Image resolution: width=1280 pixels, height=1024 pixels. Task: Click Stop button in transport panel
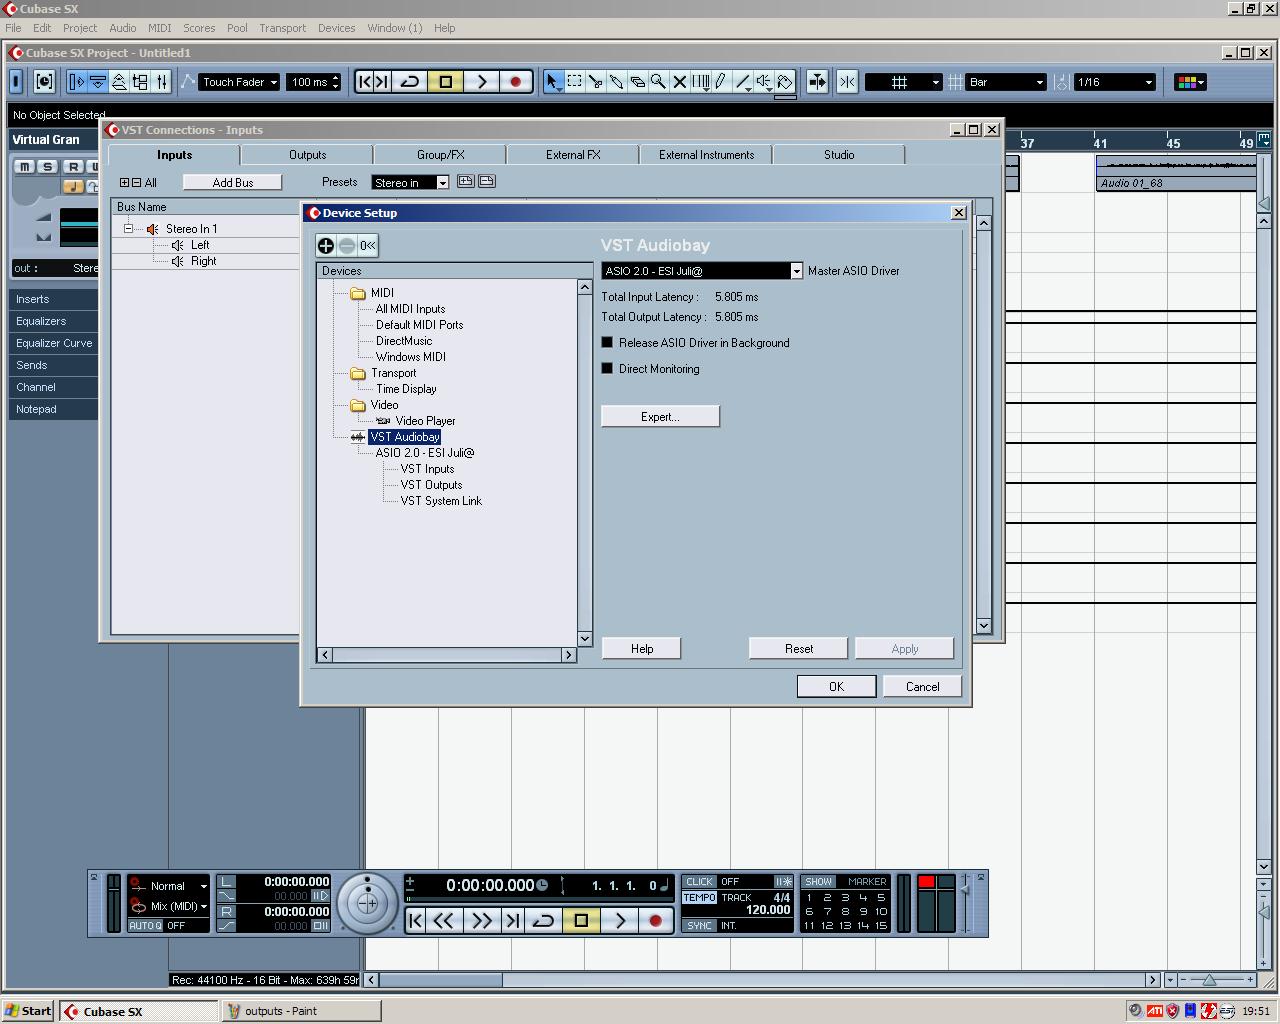point(581,920)
